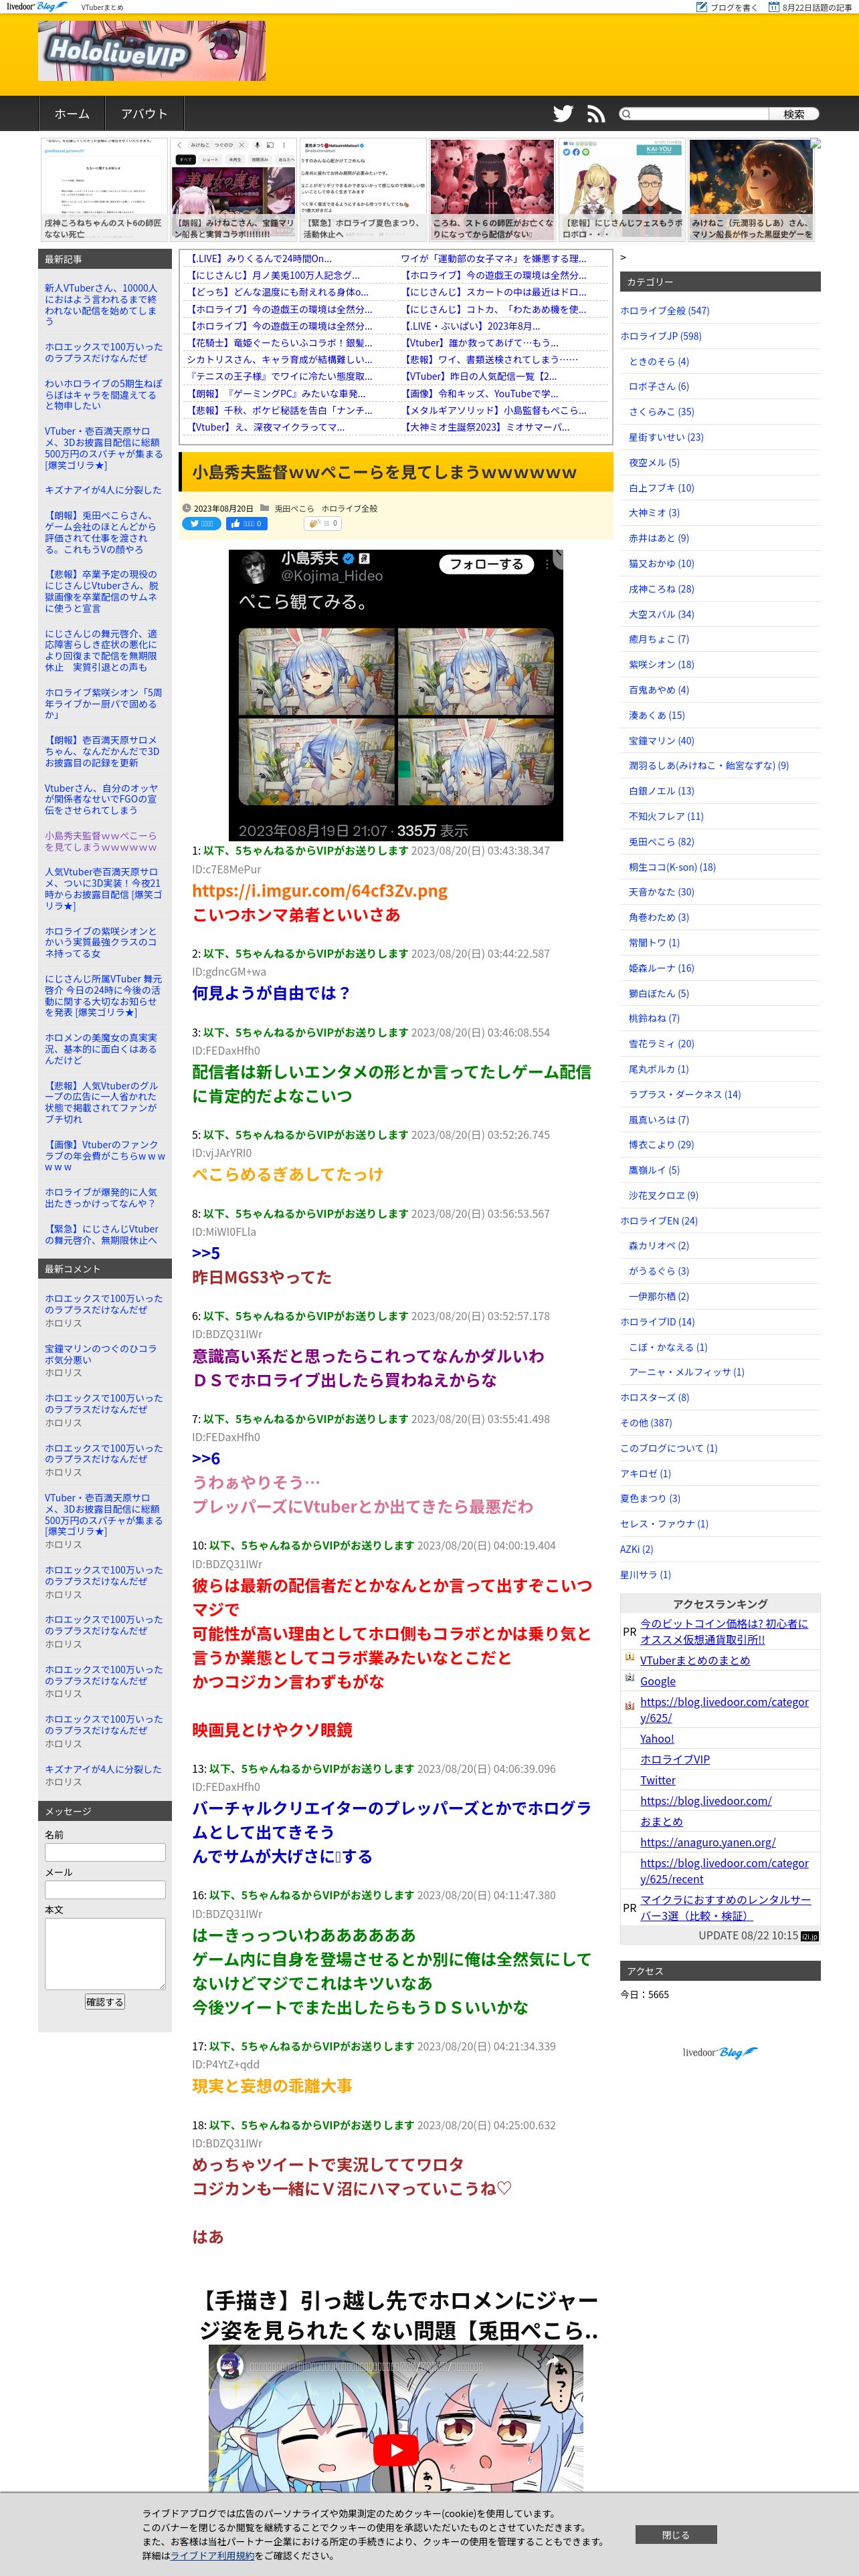
Task: Open the 【緊急】ホロライブ夏色まつり thumbnail
Action: coord(363,190)
